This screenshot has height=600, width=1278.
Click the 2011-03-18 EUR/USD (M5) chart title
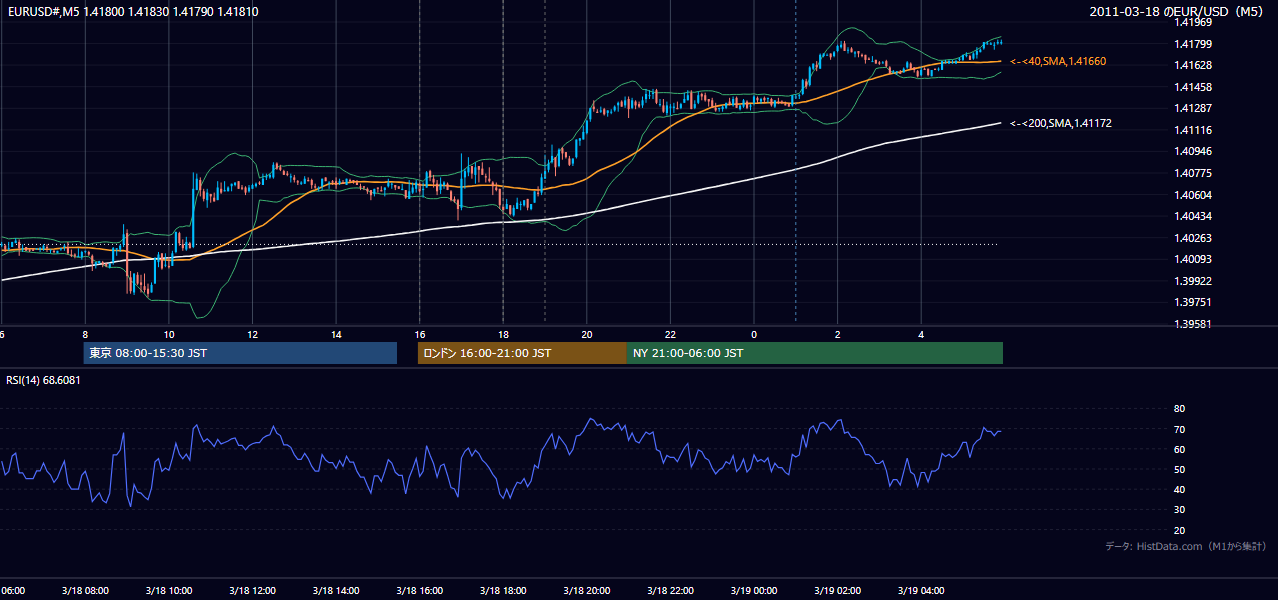pyautogui.click(x=1177, y=12)
